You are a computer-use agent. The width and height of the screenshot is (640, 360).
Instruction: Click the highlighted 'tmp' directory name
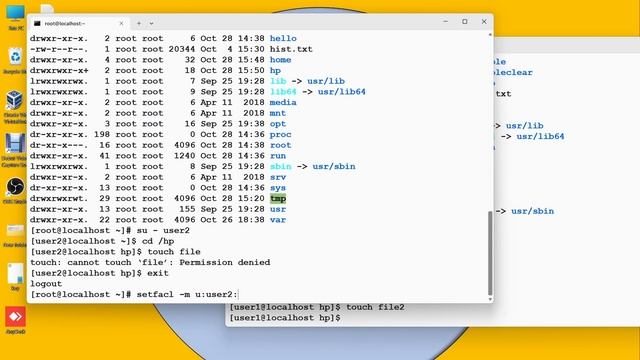[x=278, y=198]
